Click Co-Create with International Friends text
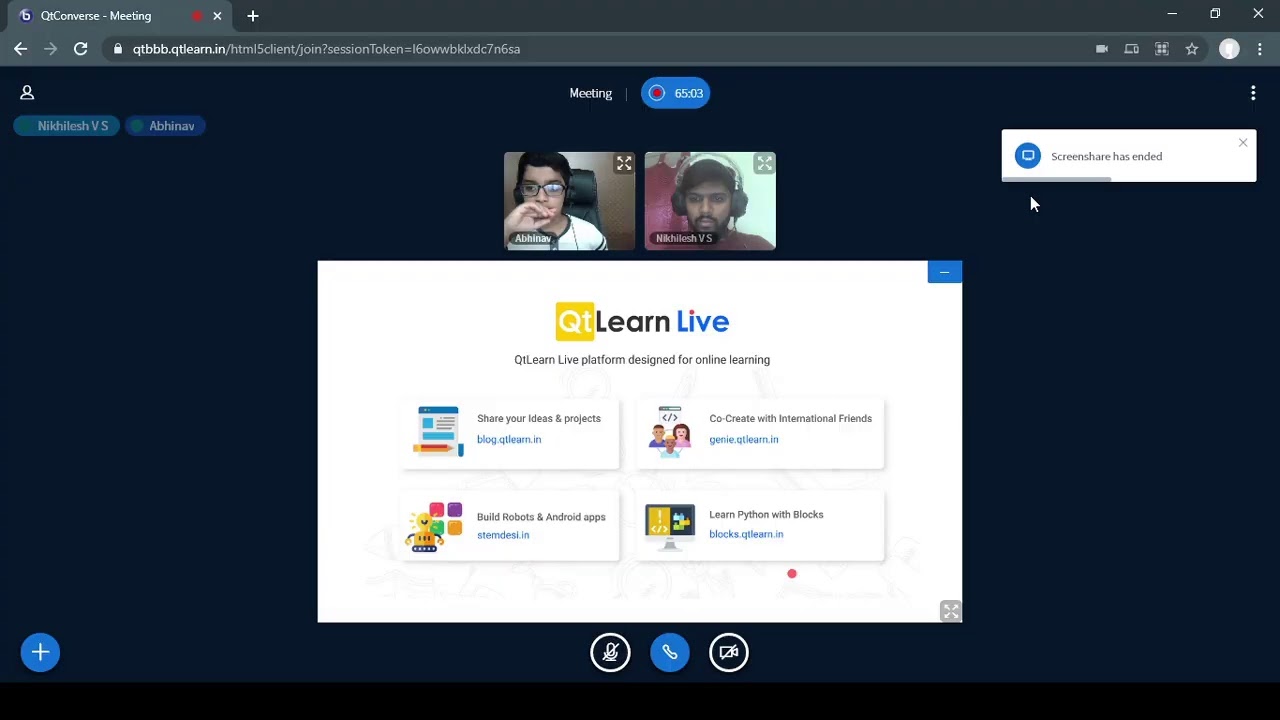The width and height of the screenshot is (1280, 720). tap(791, 419)
